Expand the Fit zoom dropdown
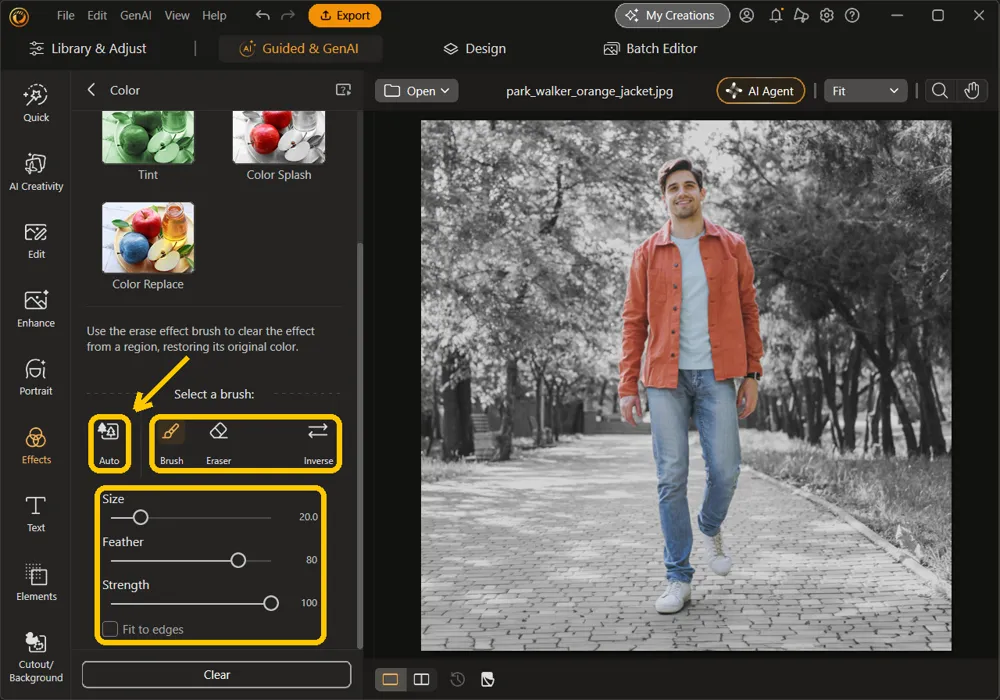This screenshot has width=1000, height=700. pyautogui.click(x=865, y=91)
